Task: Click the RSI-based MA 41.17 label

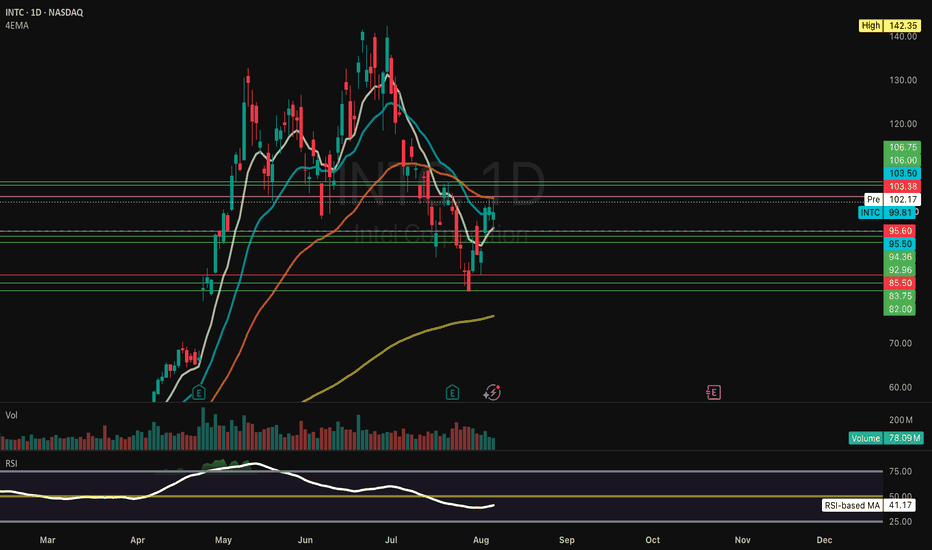Action: [868, 505]
